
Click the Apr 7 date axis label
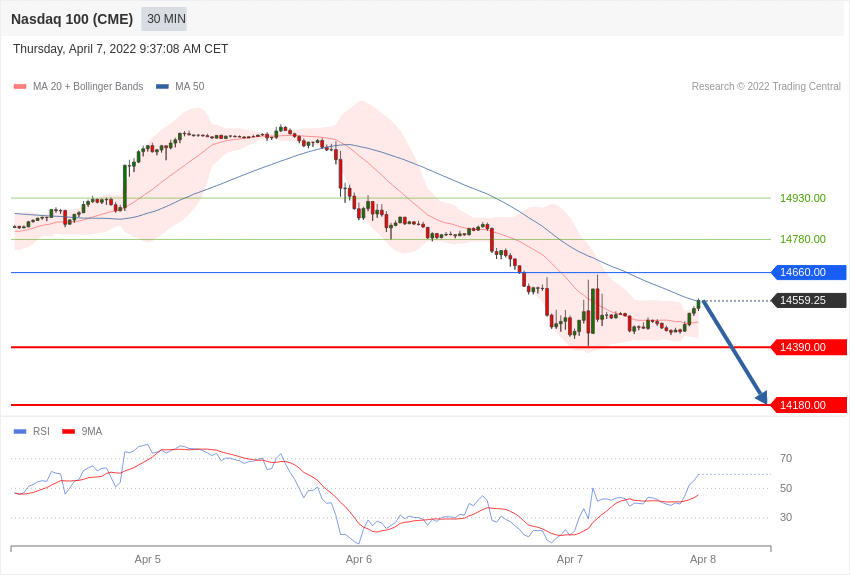[570, 559]
